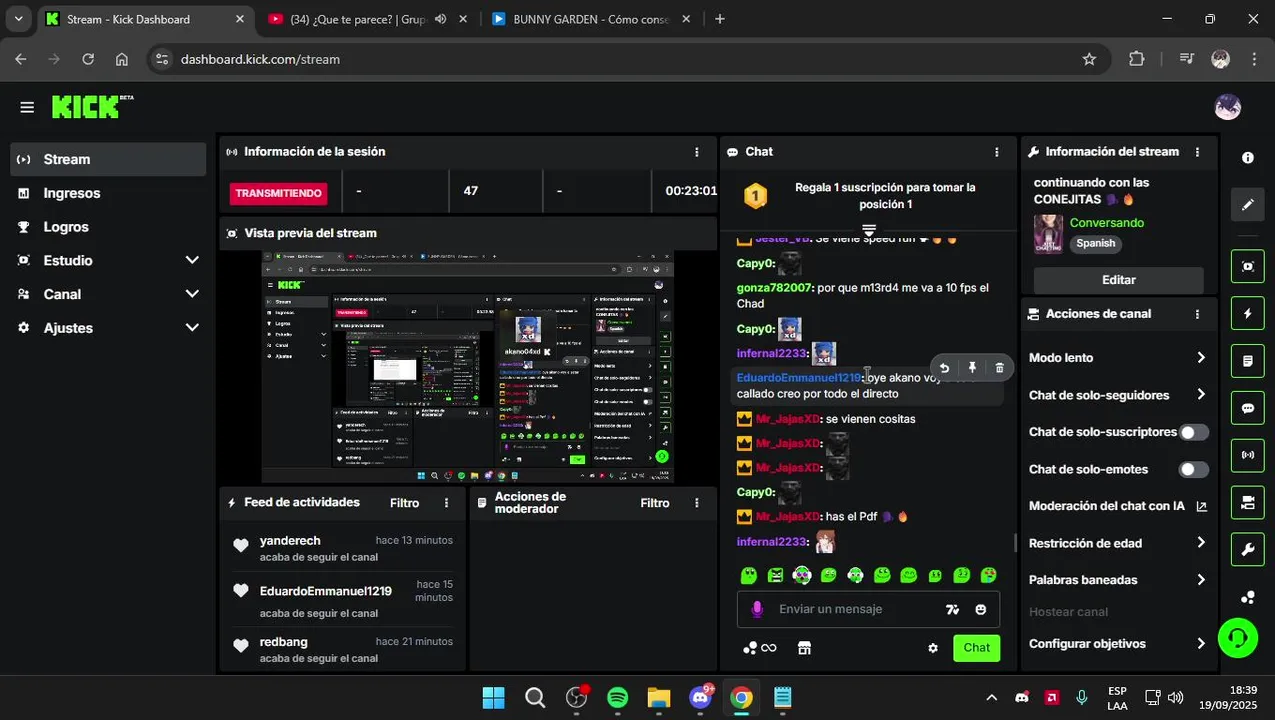1275x720 pixels.
Task: Toggle chat bubble widget icon in right sidebar
Action: coord(1248,408)
